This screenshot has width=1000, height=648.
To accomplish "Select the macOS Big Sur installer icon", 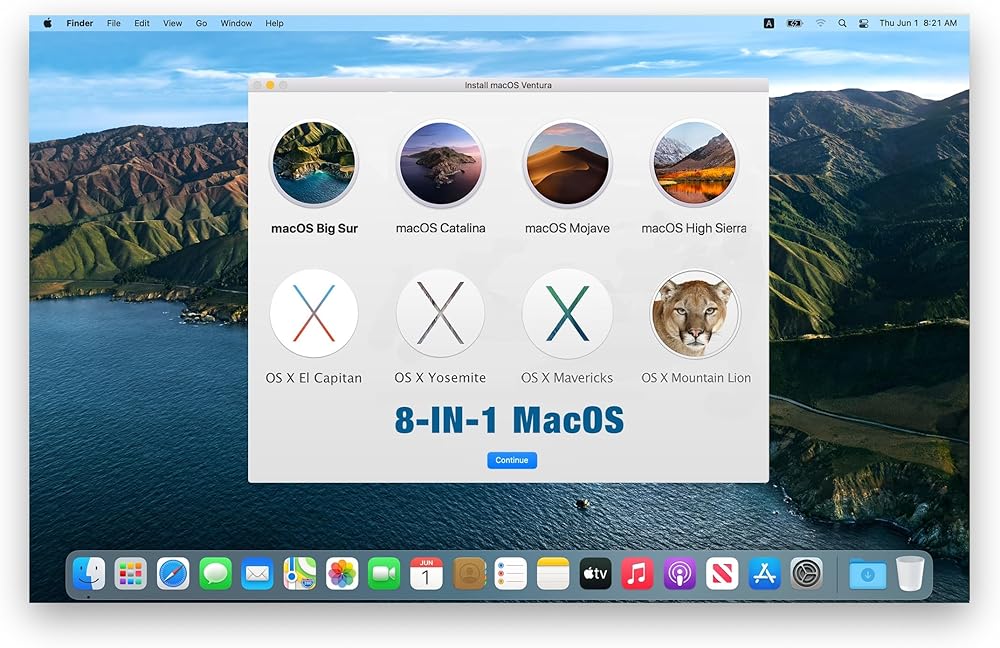I will (x=314, y=163).
